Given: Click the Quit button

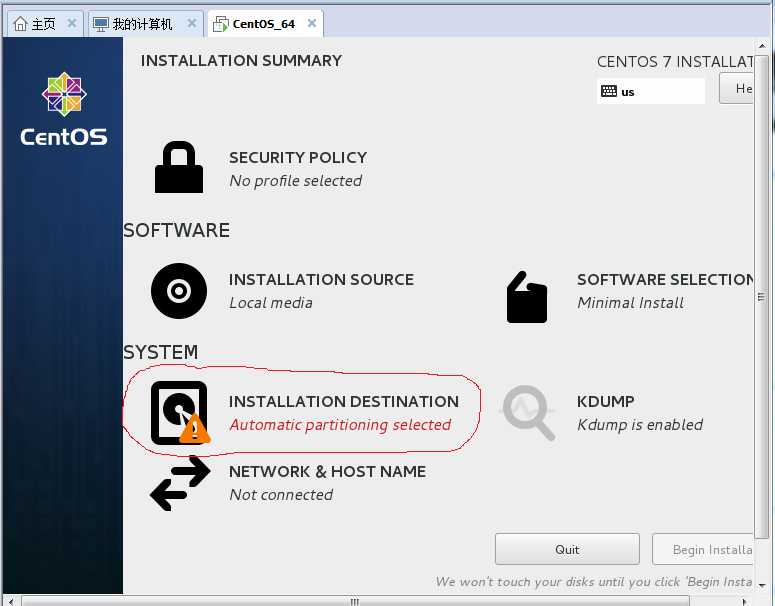Looking at the screenshot, I should pyautogui.click(x=567, y=549).
